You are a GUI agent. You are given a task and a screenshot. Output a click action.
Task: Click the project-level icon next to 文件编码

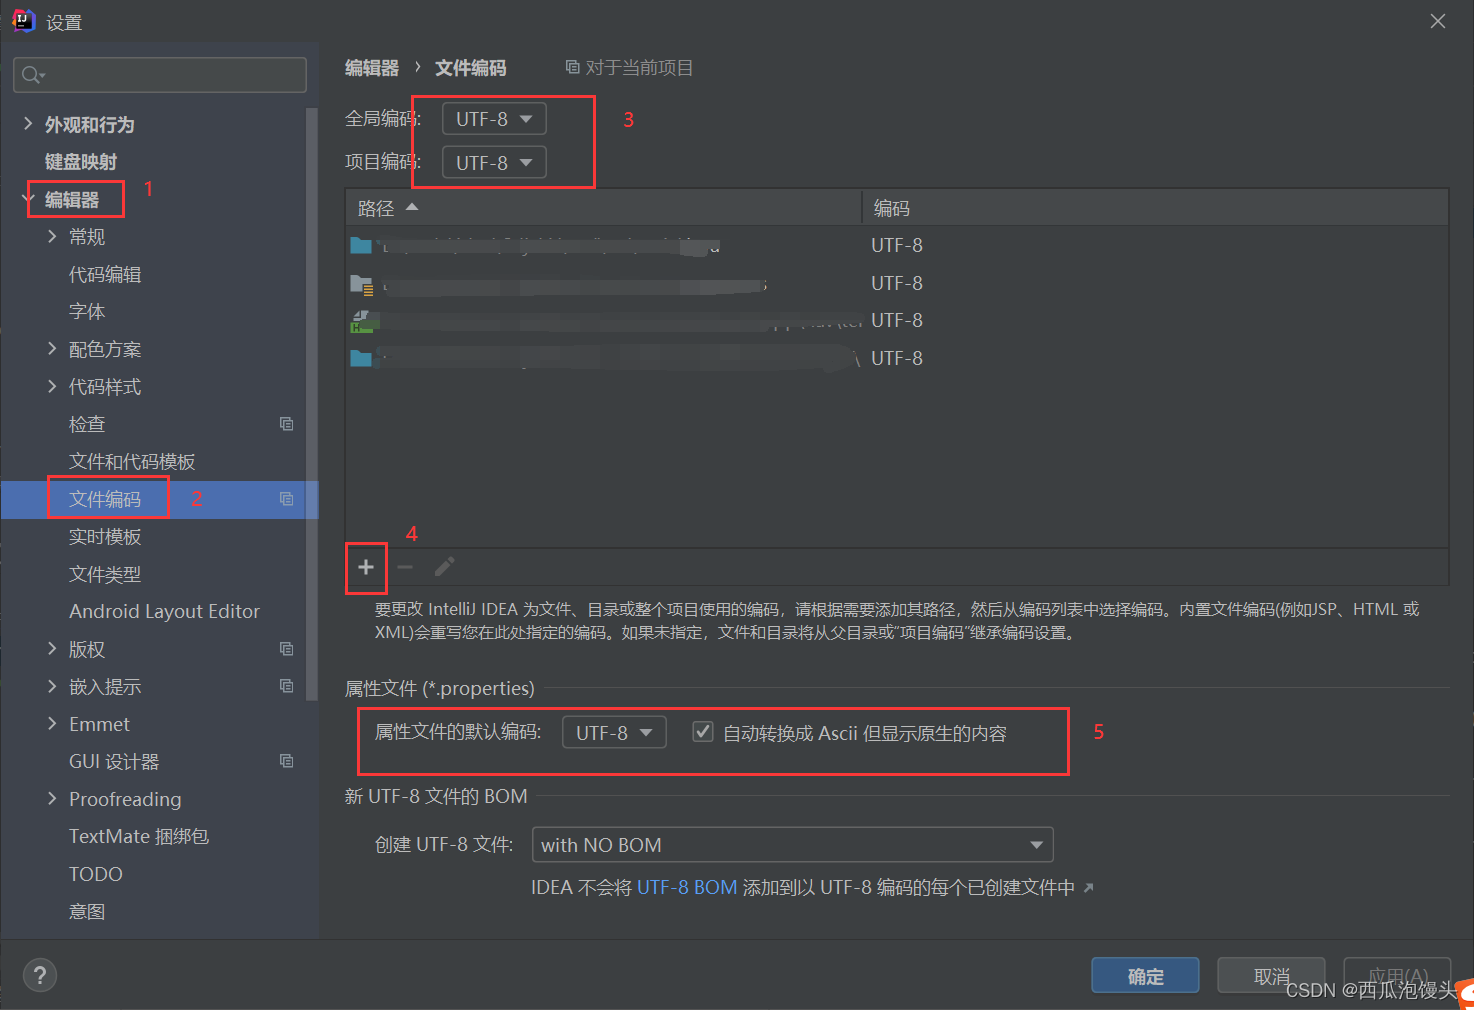click(287, 499)
